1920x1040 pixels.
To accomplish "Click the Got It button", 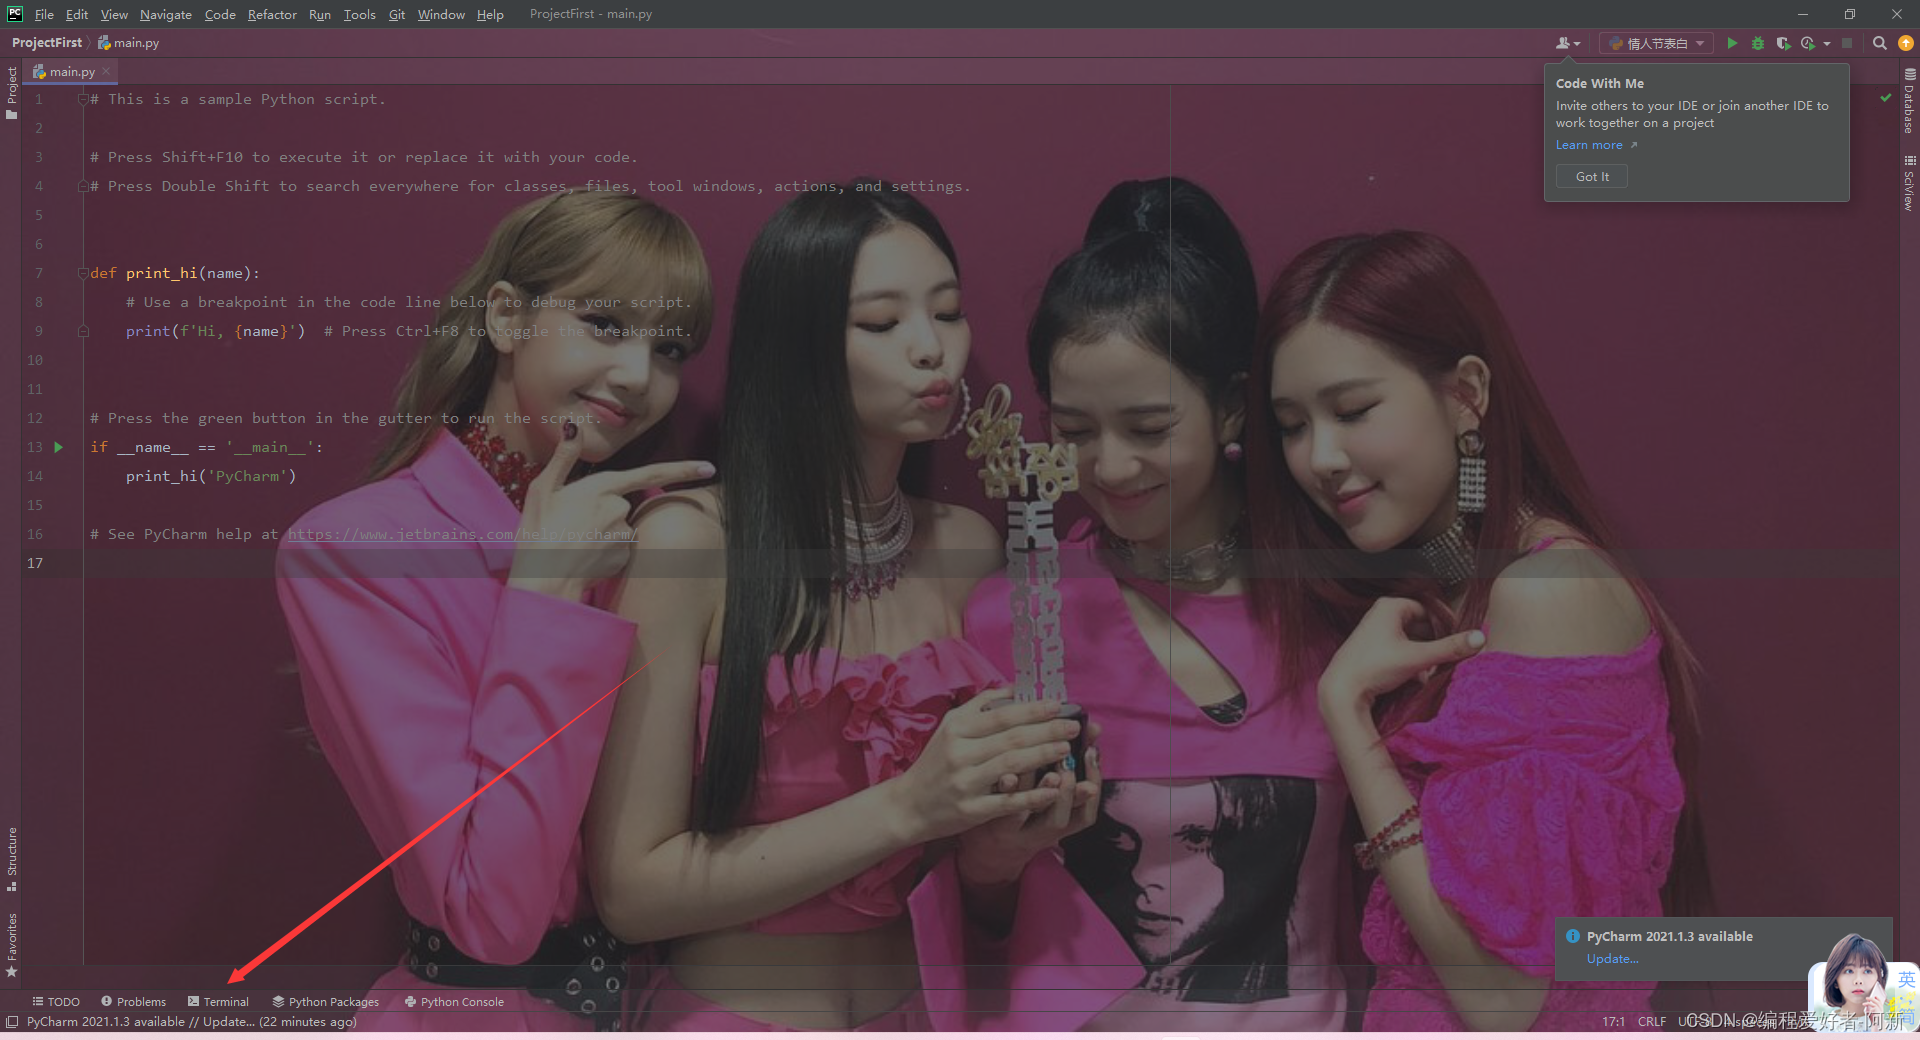I will pyautogui.click(x=1592, y=176).
